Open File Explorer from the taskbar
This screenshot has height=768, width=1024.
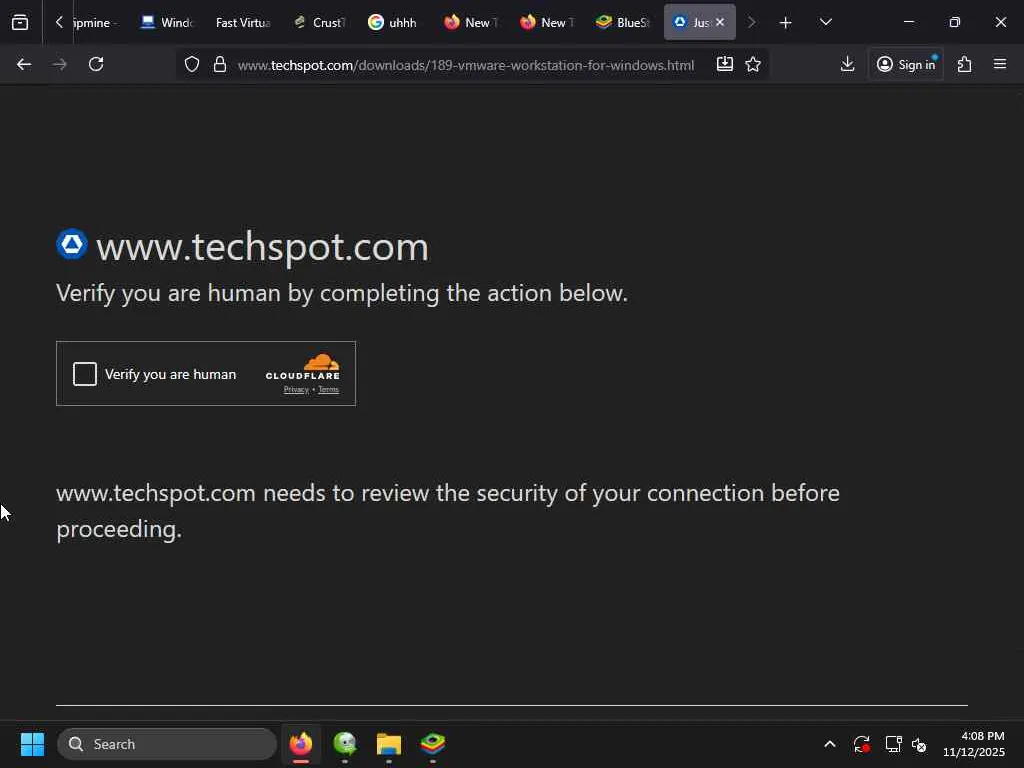point(389,744)
